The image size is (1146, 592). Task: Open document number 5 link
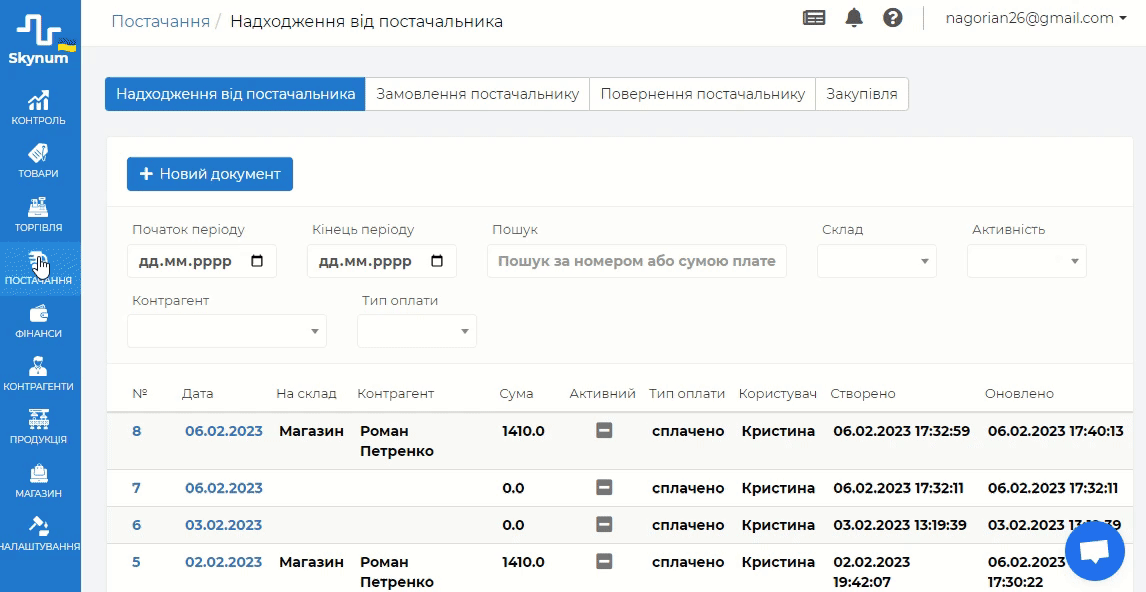coord(136,562)
